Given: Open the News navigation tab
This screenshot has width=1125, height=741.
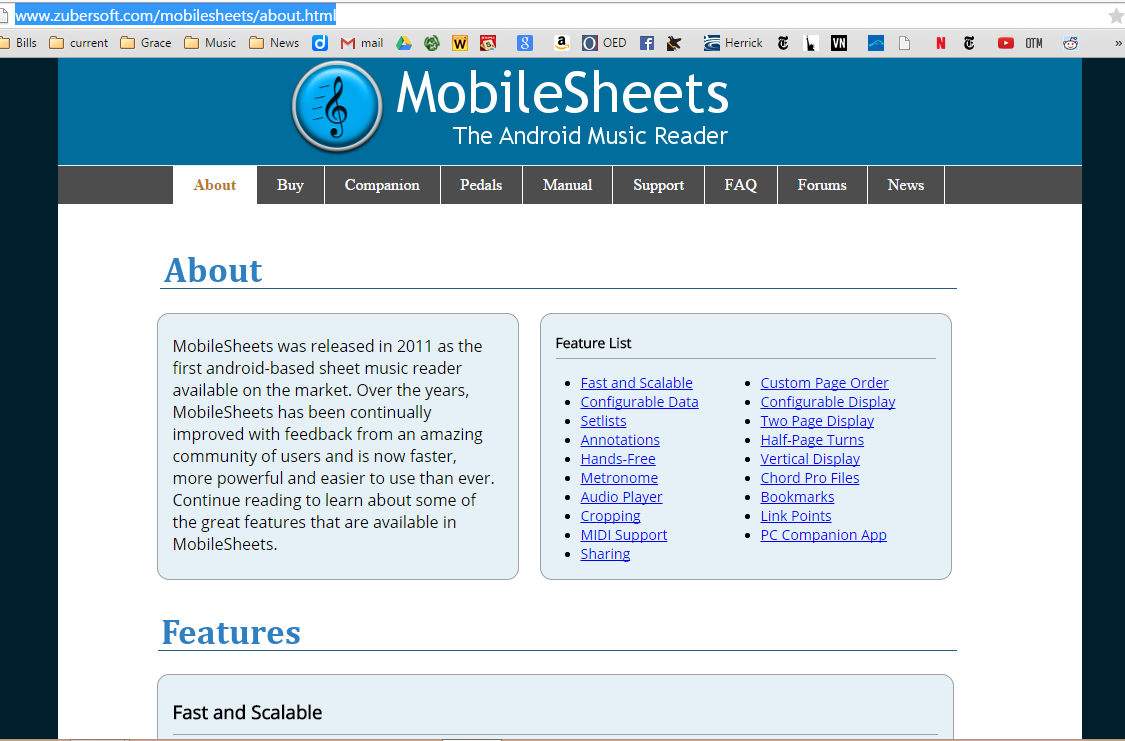Looking at the screenshot, I should (906, 185).
